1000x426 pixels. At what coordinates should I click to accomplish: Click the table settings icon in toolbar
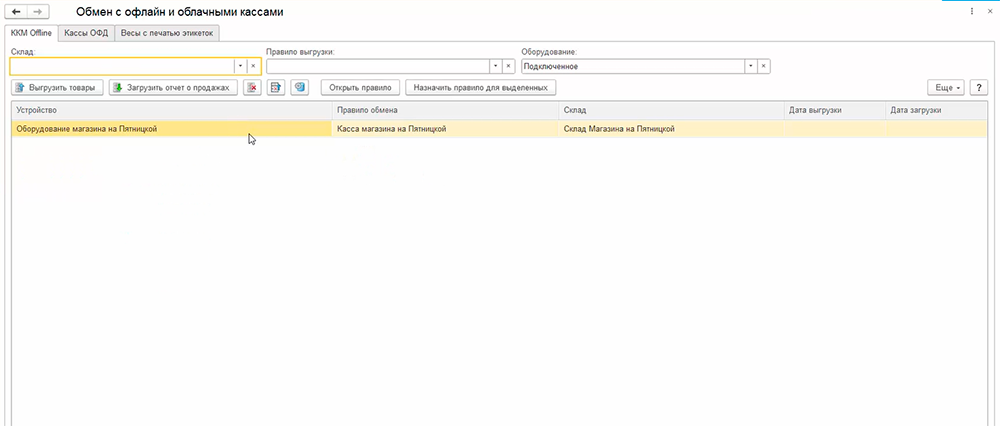coord(276,87)
